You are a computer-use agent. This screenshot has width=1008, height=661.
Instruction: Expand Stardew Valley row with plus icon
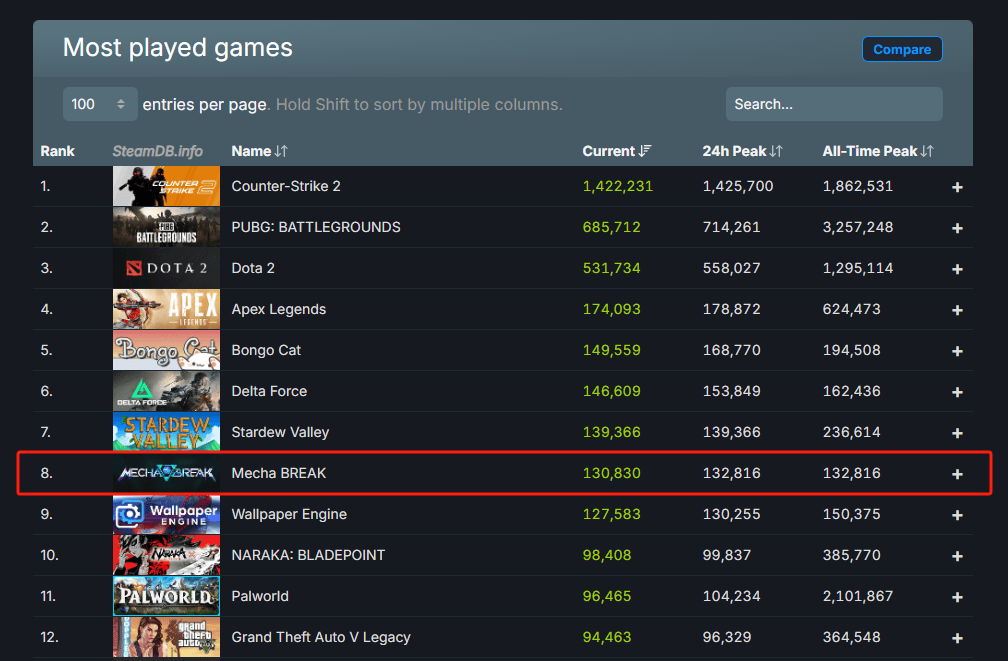[957, 433]
